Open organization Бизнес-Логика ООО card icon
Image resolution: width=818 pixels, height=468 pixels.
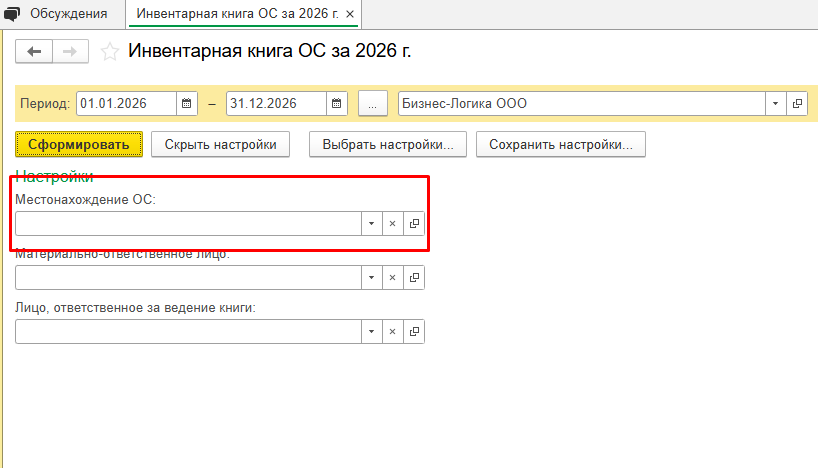(x=797, y=103)
